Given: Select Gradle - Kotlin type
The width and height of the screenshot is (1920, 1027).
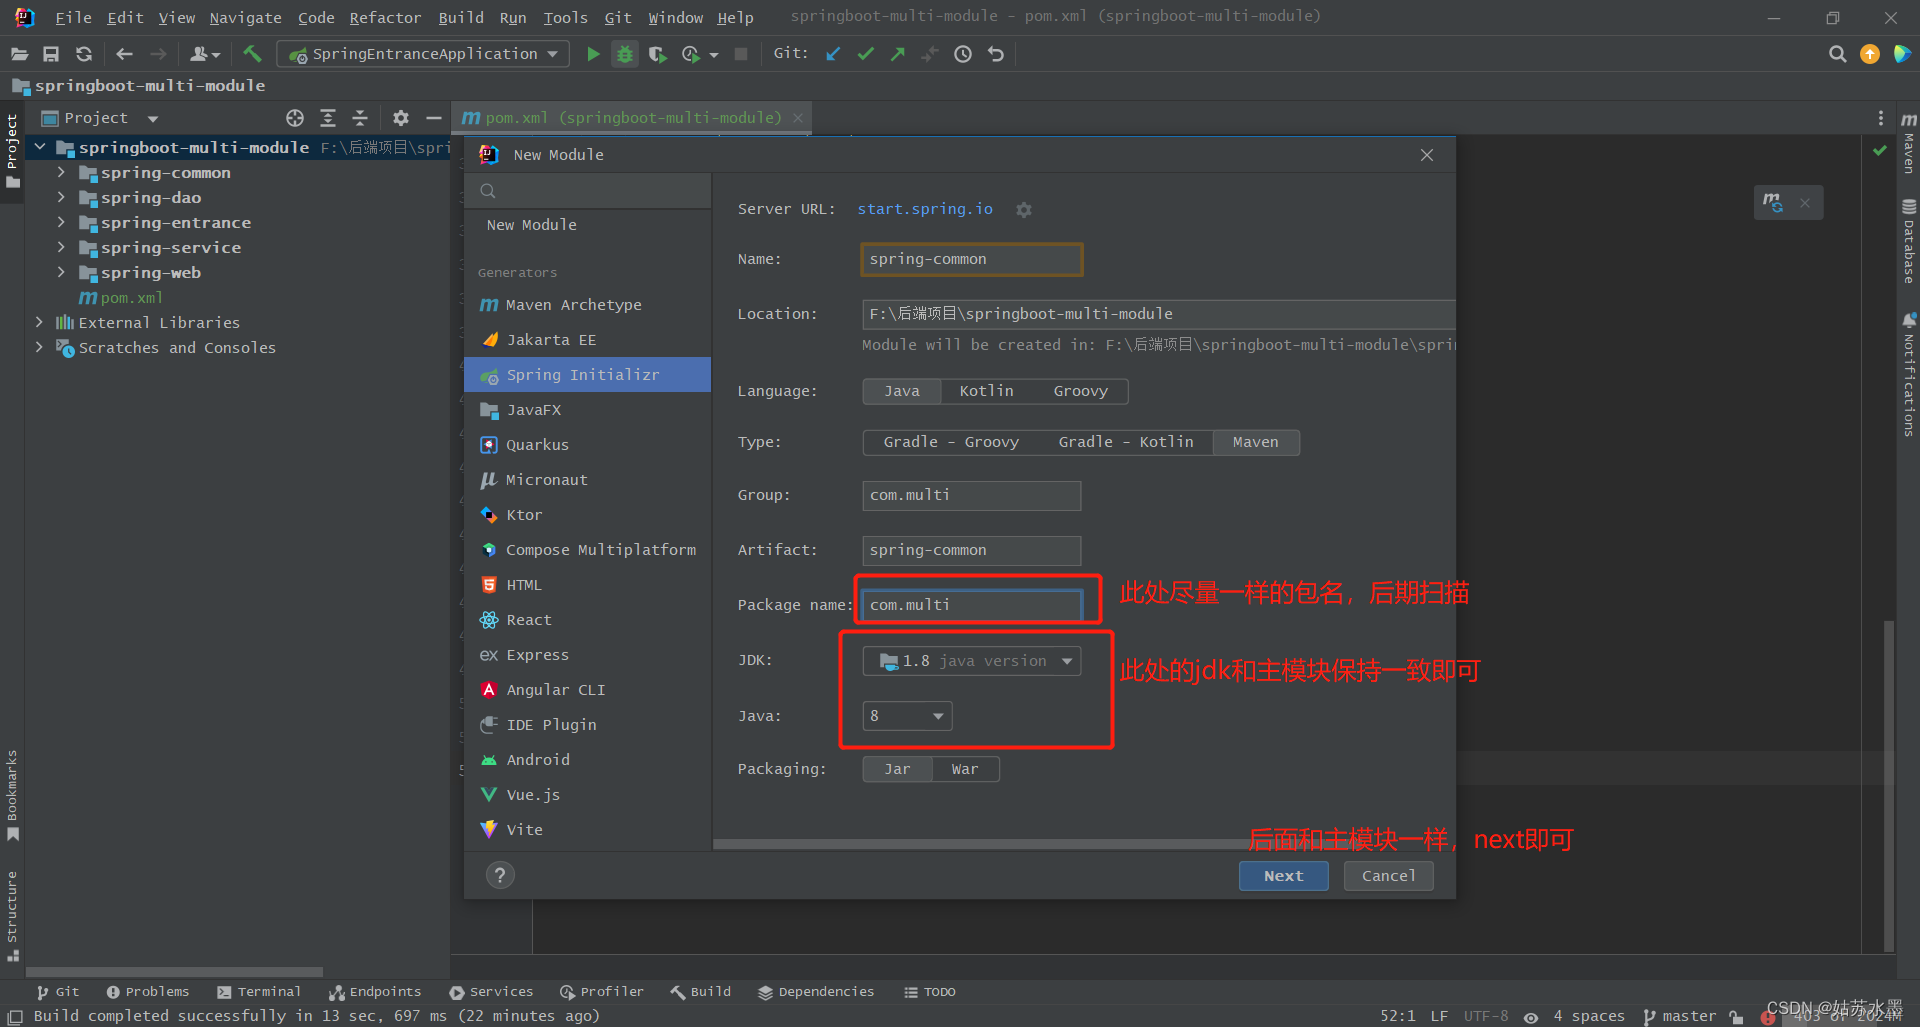Looking at the screenshot, I should click(x=1126, y=442).
